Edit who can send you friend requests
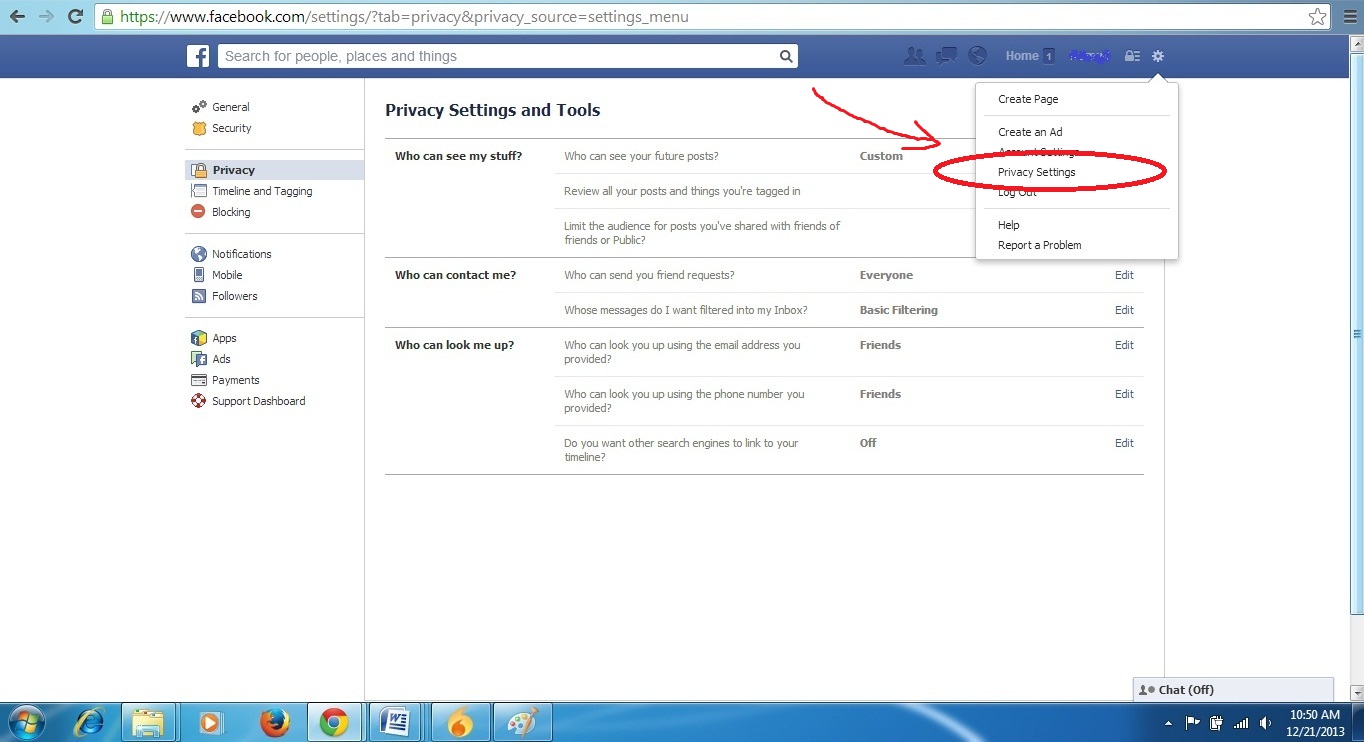1364x742 pixels. (x=1124, y=275)
